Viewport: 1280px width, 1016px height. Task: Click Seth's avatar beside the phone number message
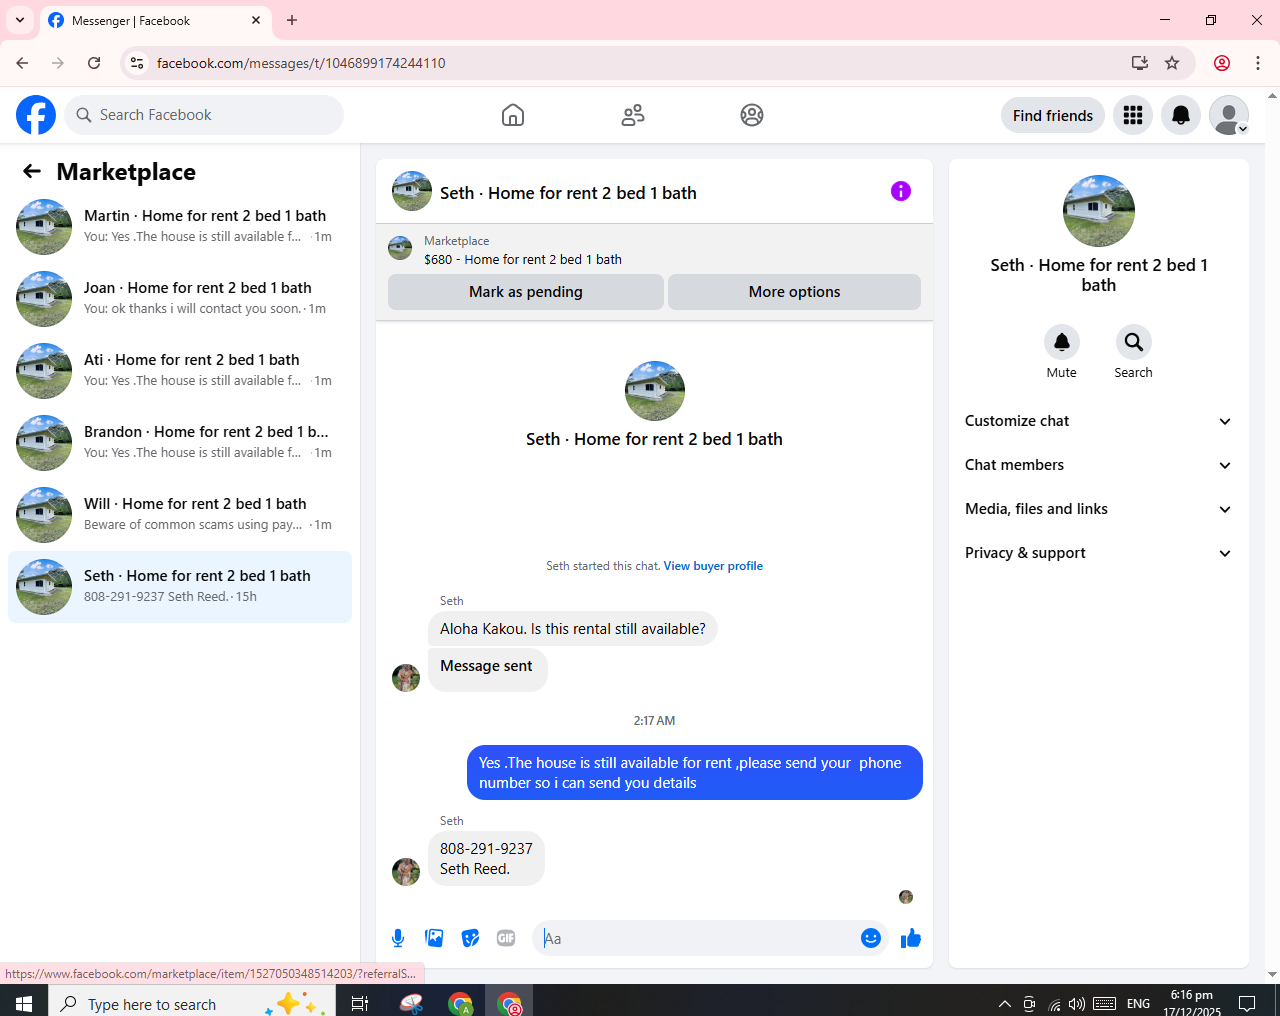coord(406,872)
